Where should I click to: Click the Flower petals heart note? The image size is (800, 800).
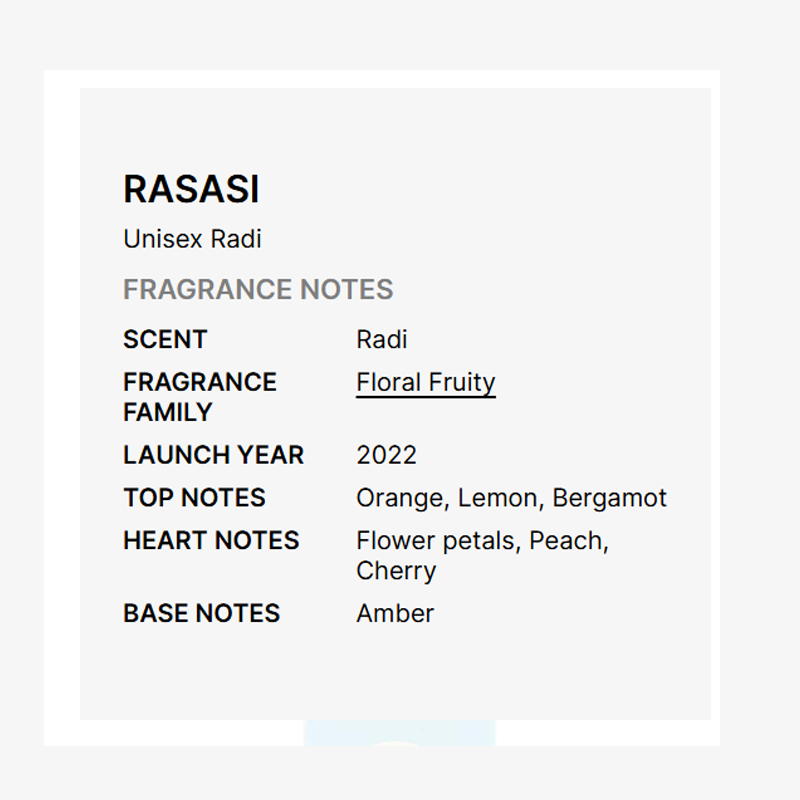pyautogui.click(x=436, y=541)
